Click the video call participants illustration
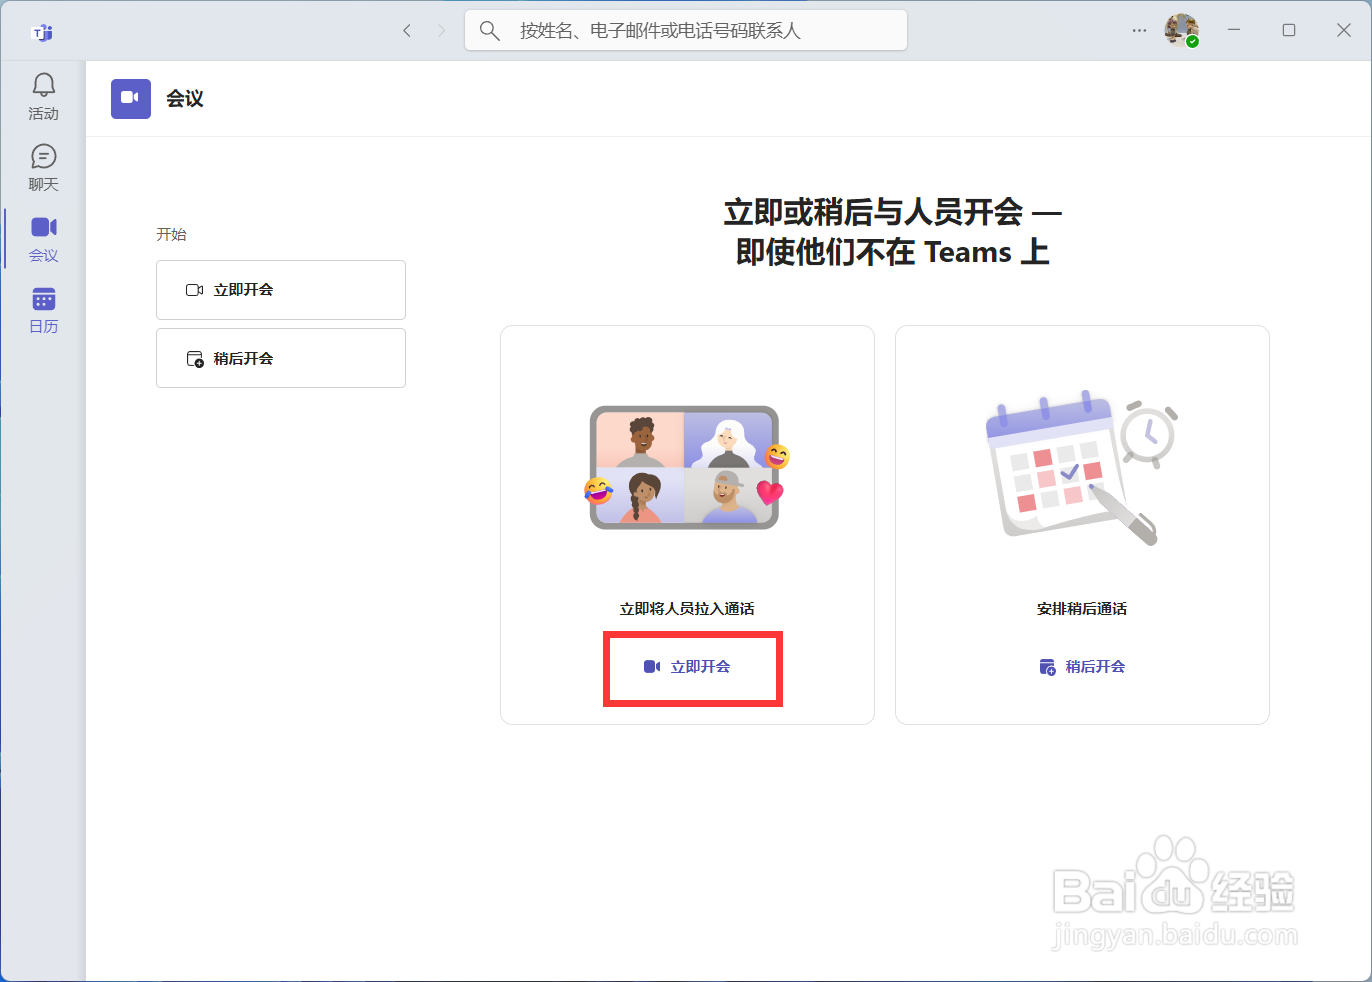 tap(685, 467)
